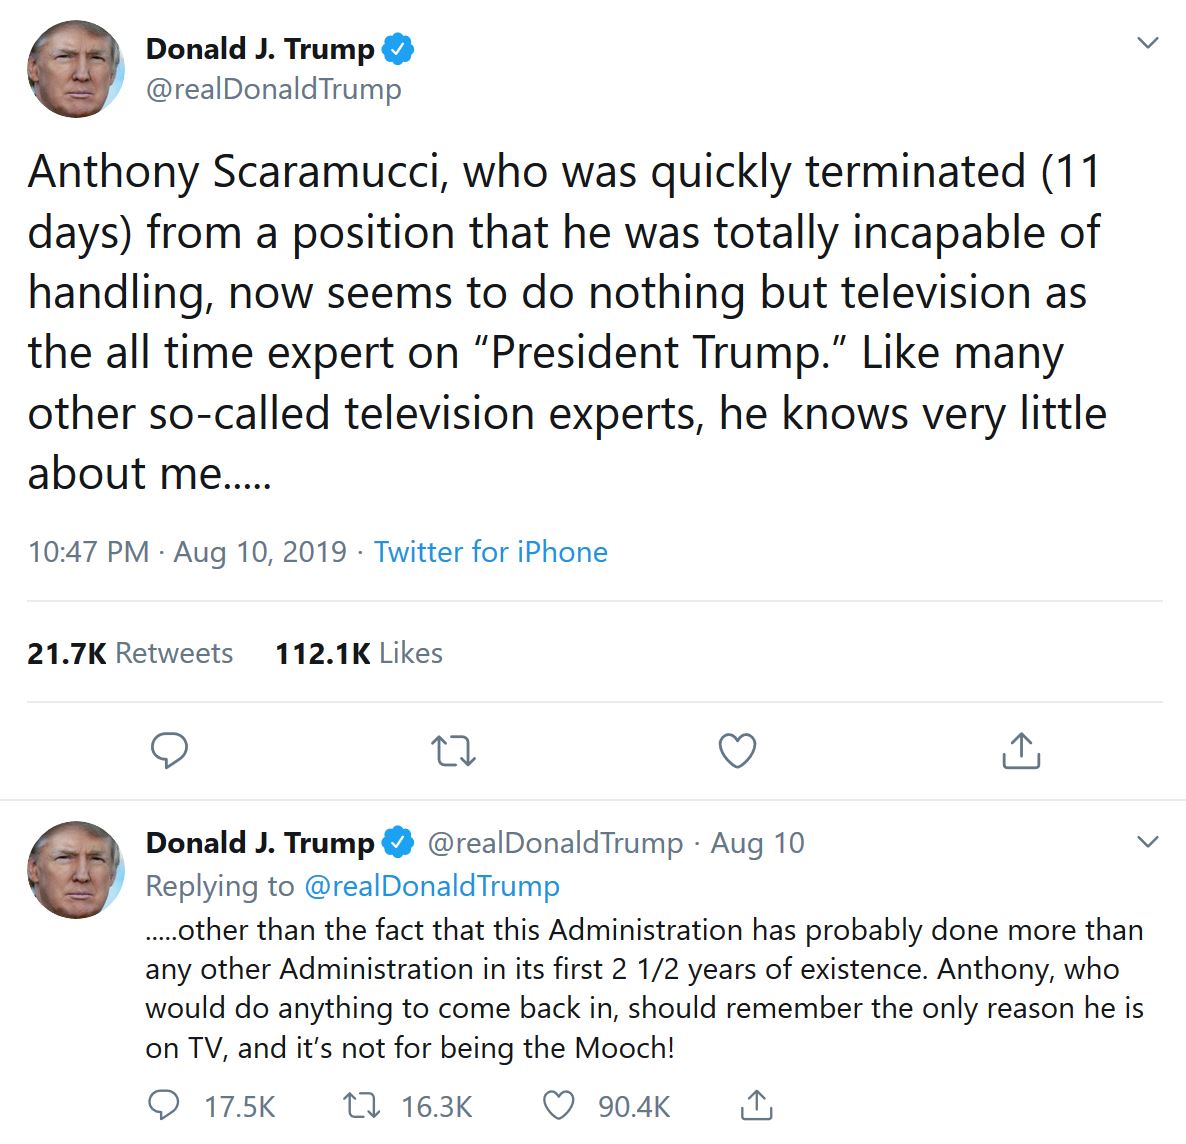The width and height of the screenshot is (1186, 1144).
Task: Share the reply tweet via bottom share icon
Action: [x=757, y=1105]
